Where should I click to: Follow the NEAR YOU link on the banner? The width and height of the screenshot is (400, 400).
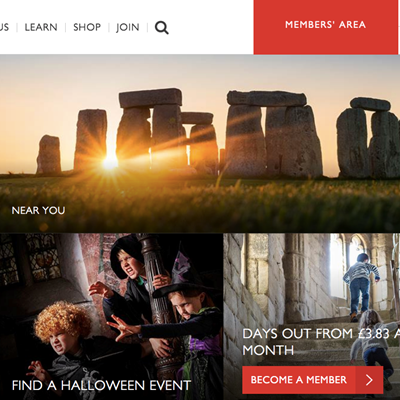(38, 210)
